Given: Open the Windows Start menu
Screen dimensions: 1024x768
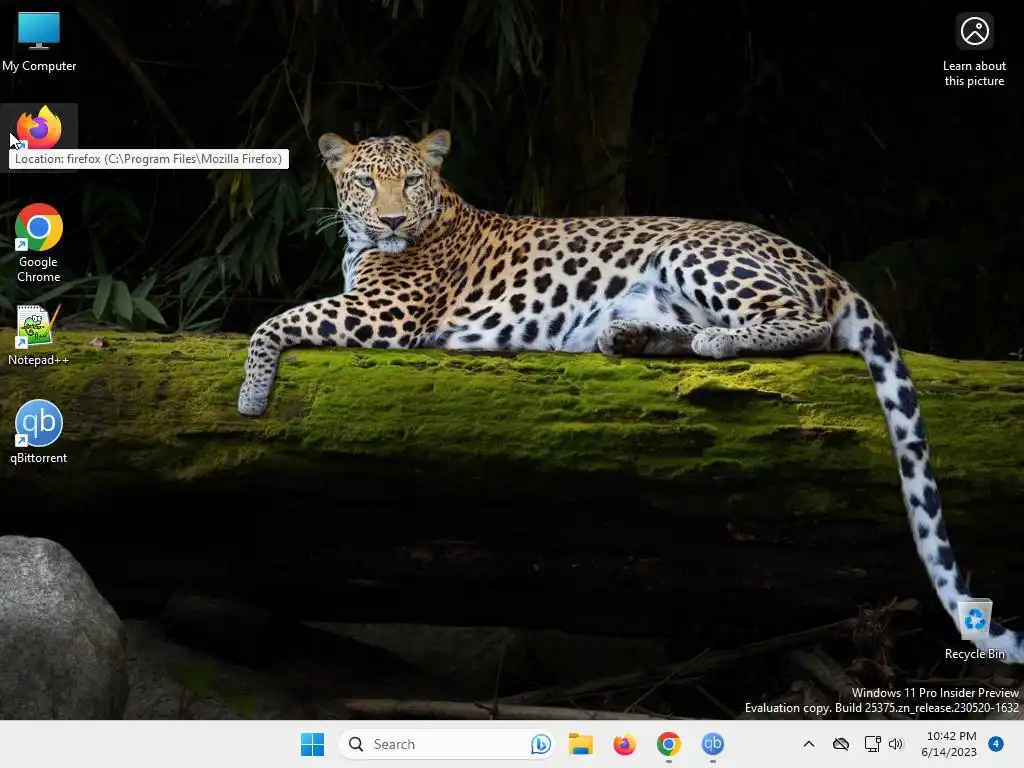Looking at the screenshot, I should pyautogui.click(x=312, y=744).
